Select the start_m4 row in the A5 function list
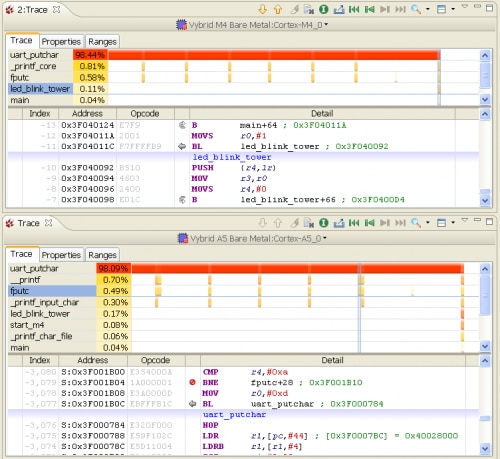 pos(52,325)
